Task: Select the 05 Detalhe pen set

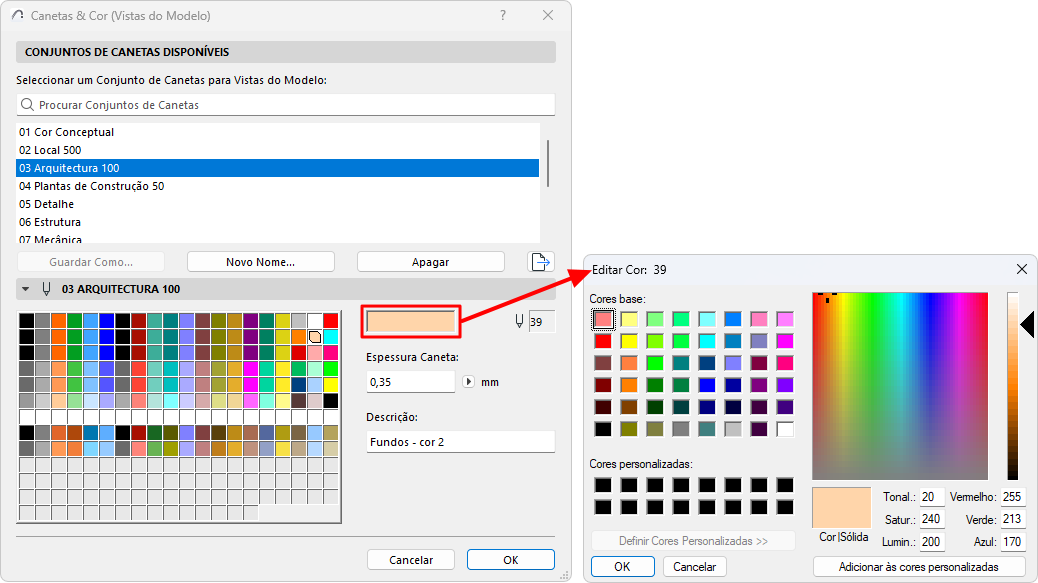Action: click(45, 204)
